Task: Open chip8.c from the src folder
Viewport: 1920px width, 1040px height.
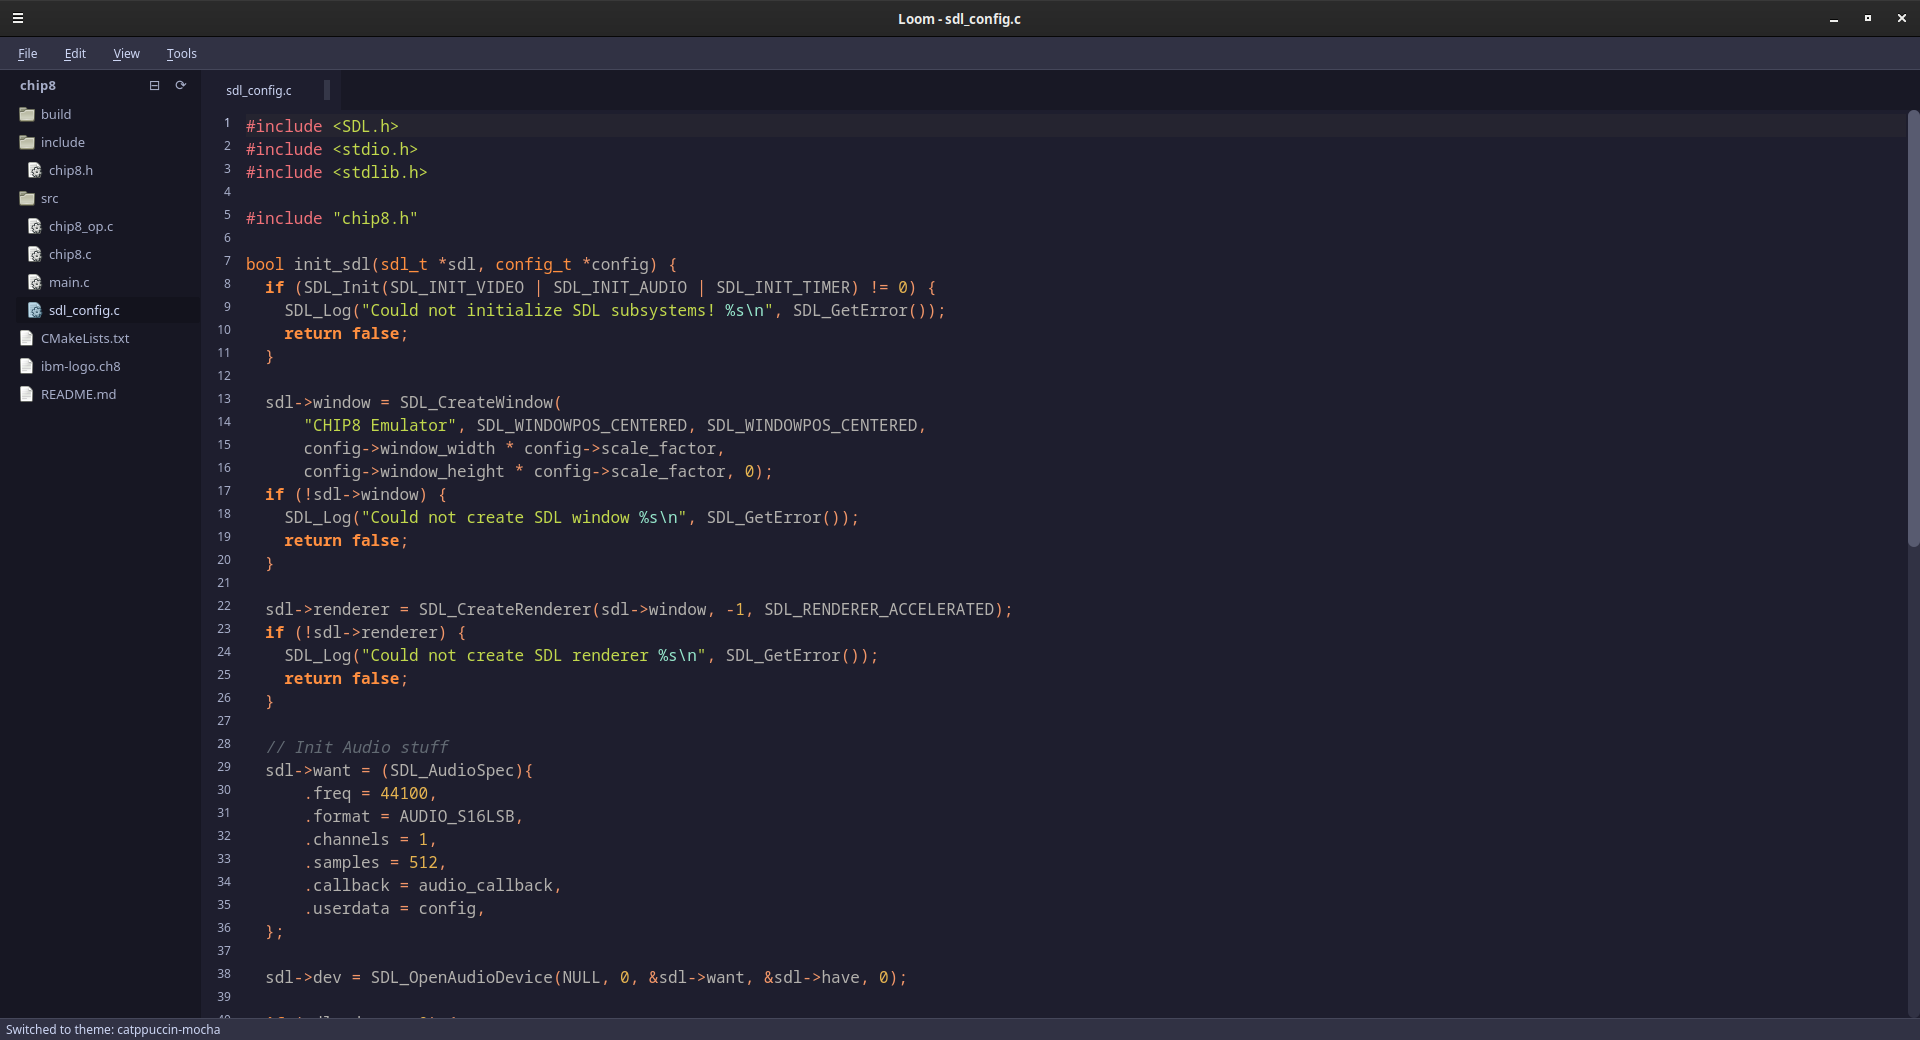Action: (70, 254)
